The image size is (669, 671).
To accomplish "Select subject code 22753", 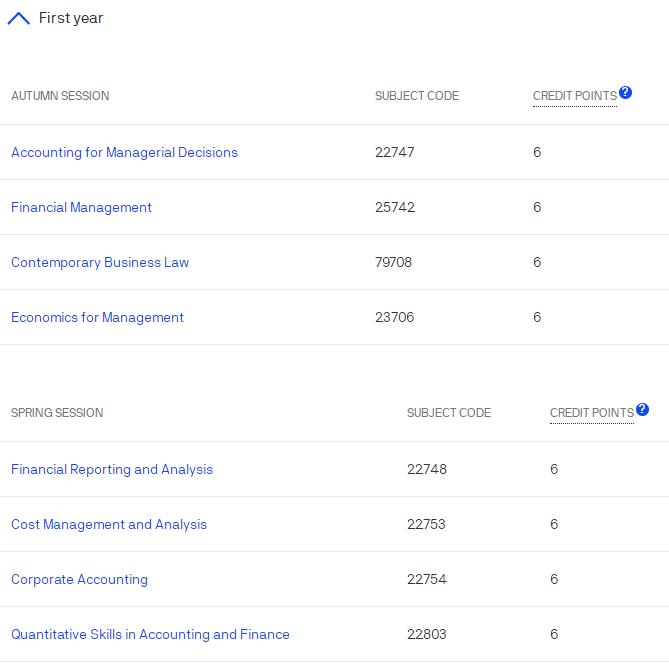I will tap(426, 524).
